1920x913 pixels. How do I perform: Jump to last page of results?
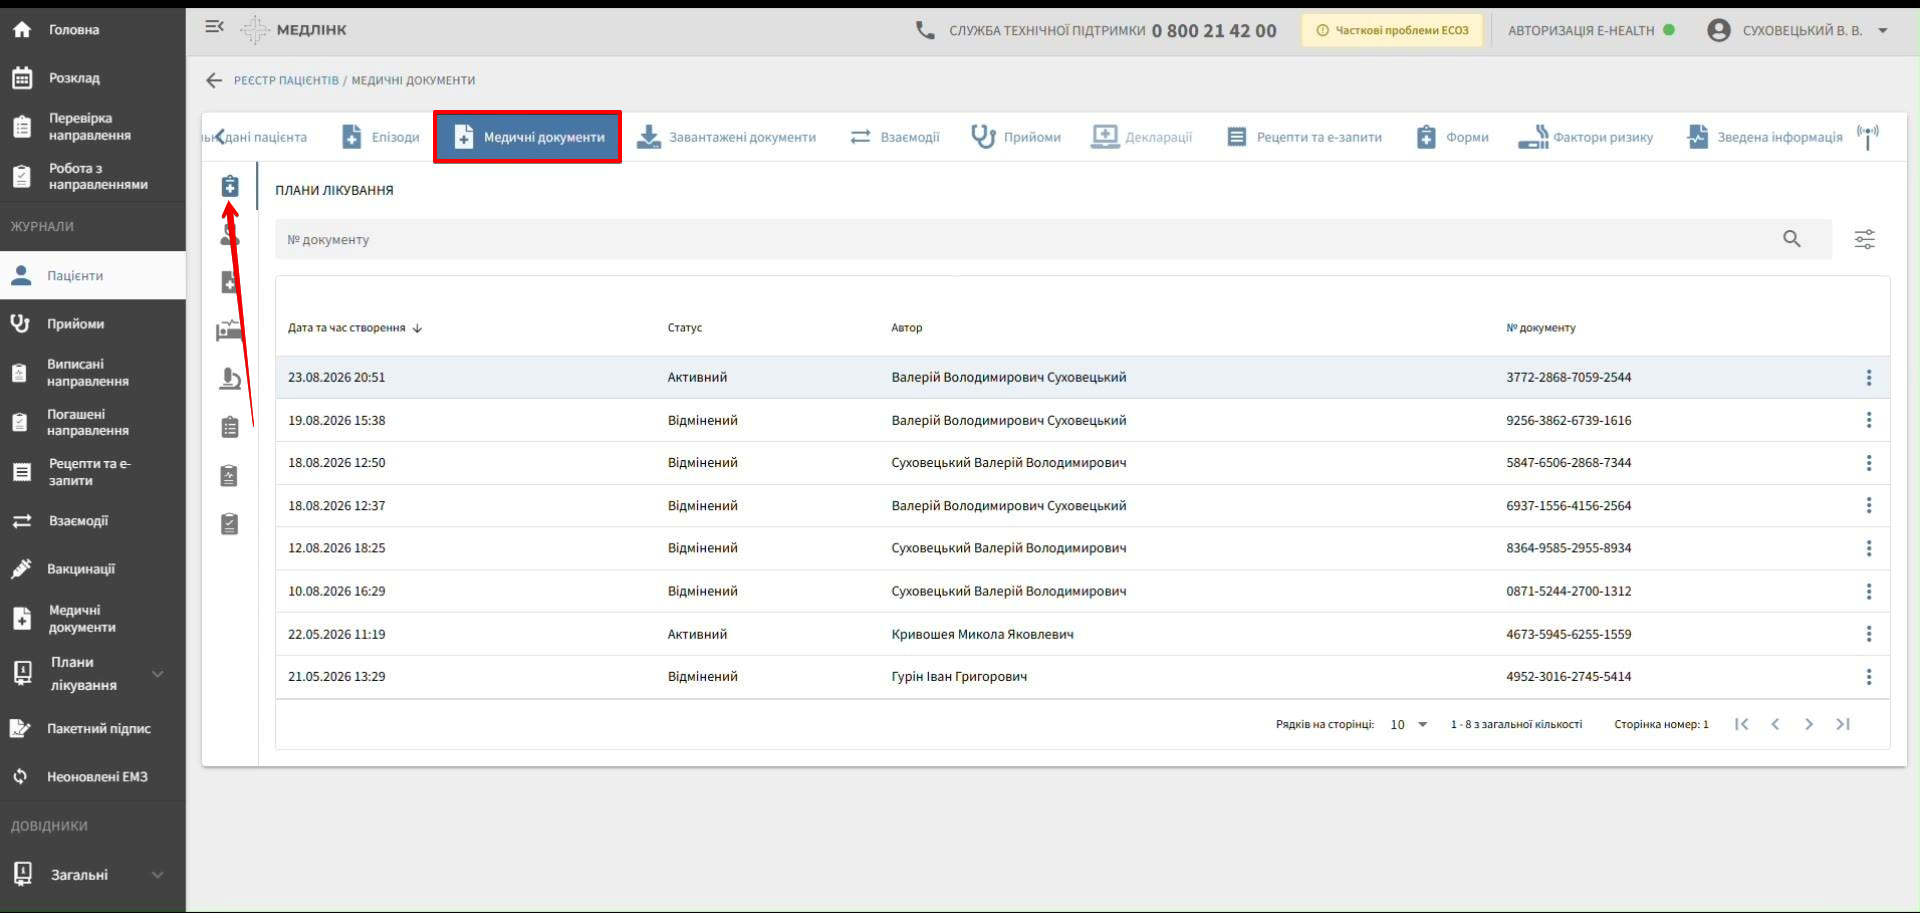pos(1843,724)
